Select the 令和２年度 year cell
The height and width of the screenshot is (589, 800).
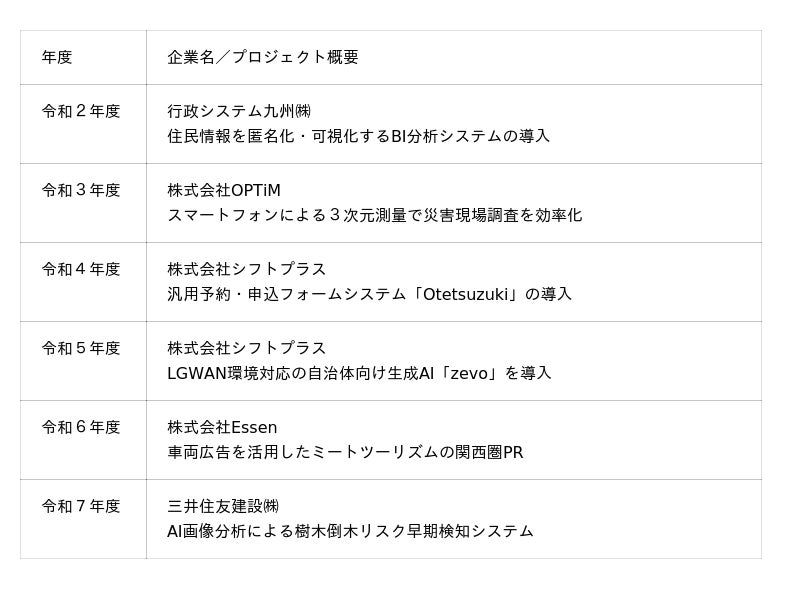[x=81, y=111]
